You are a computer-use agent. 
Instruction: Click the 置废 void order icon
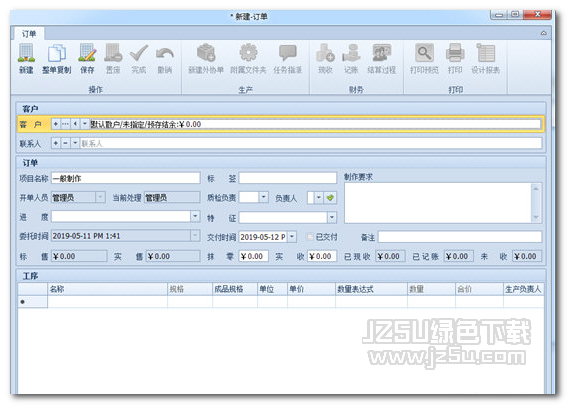(113, 53)
